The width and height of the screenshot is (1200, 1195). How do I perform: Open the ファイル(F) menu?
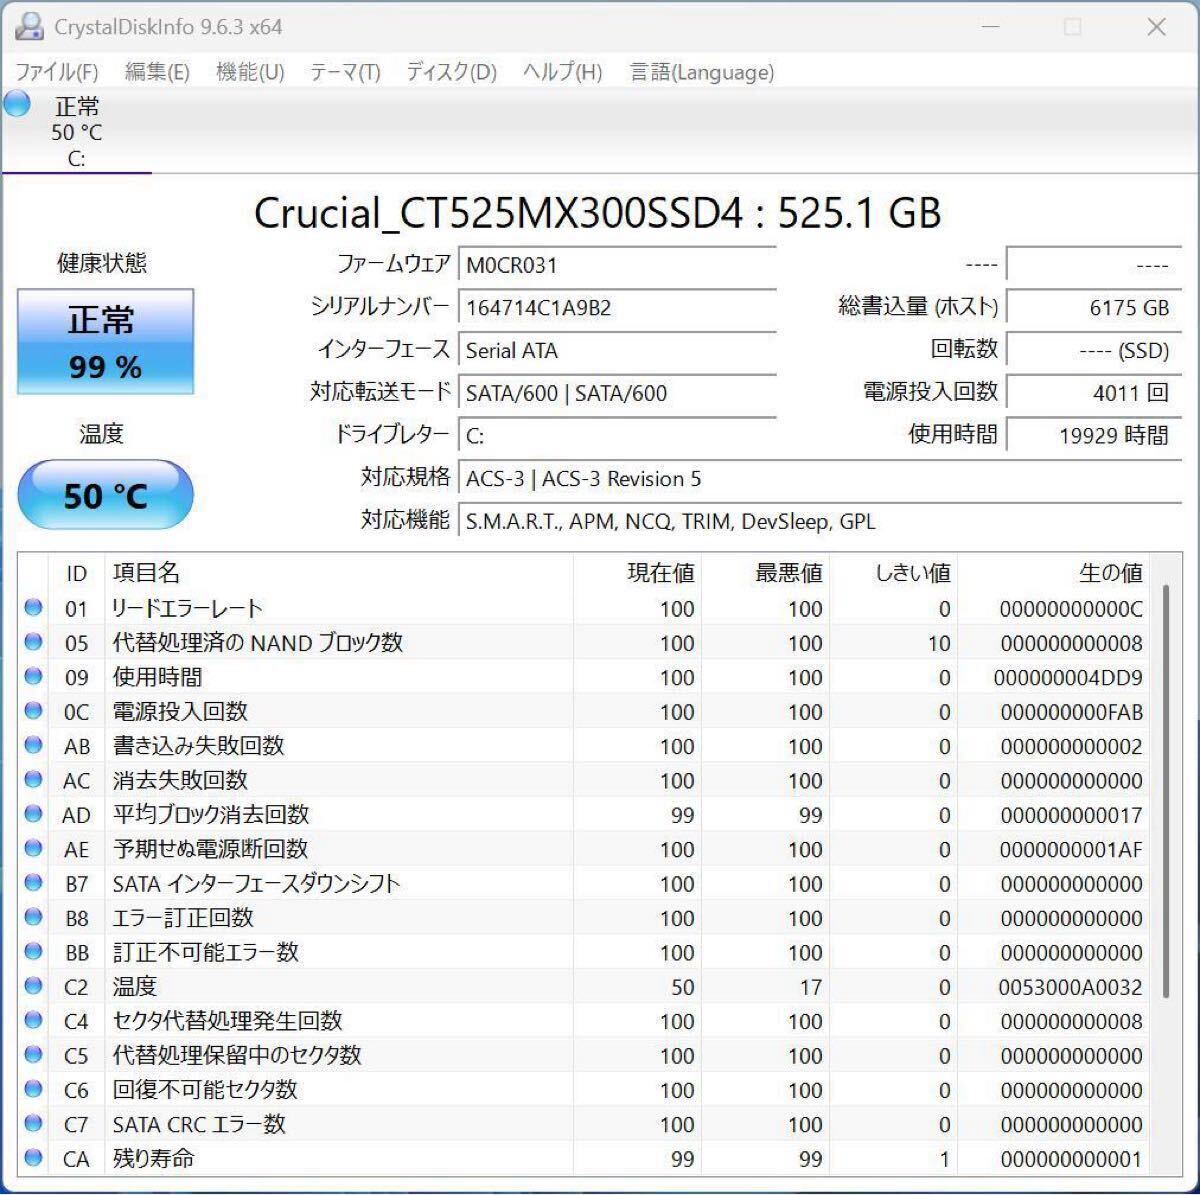point(57,72)
